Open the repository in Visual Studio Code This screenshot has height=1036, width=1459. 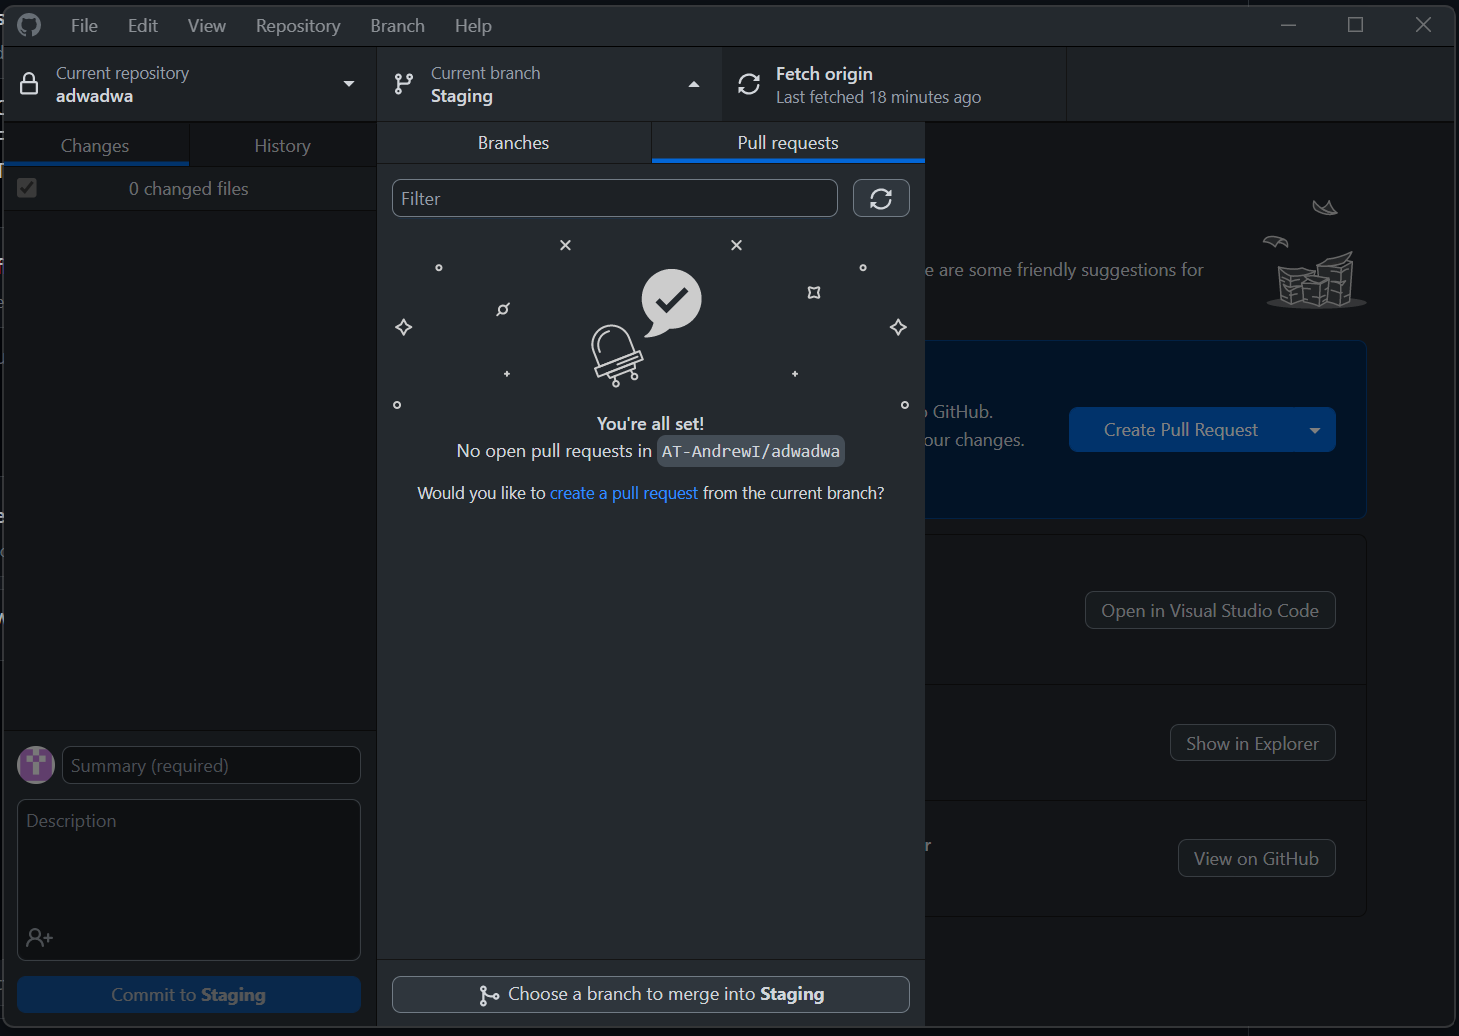[1210, 610]
